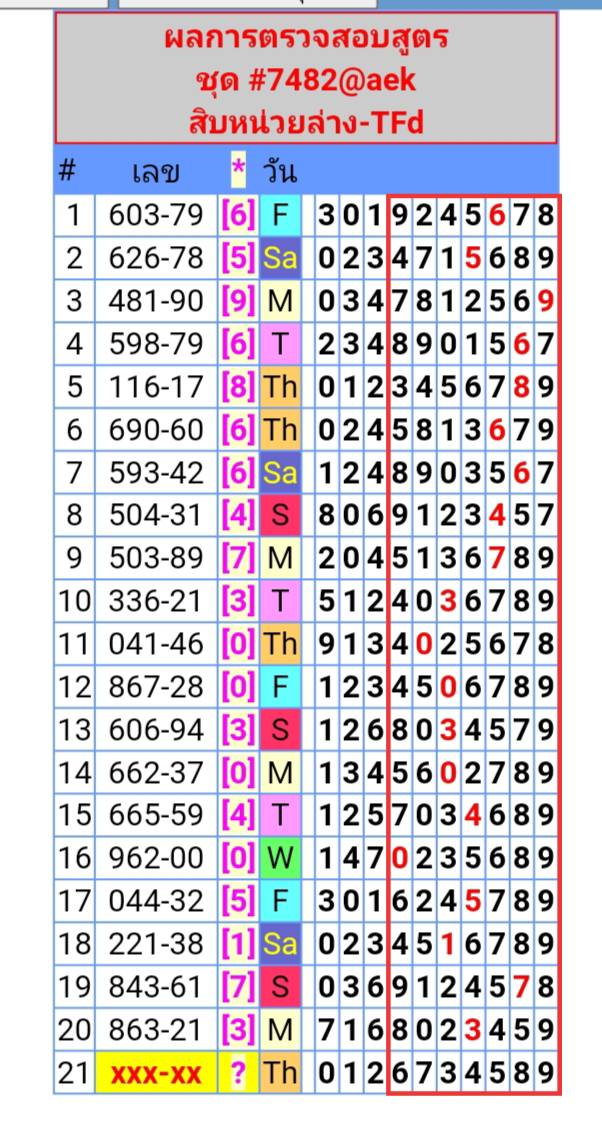Select the [1] result marker
Screen dimensions: 602x1136
coord(238,945)
